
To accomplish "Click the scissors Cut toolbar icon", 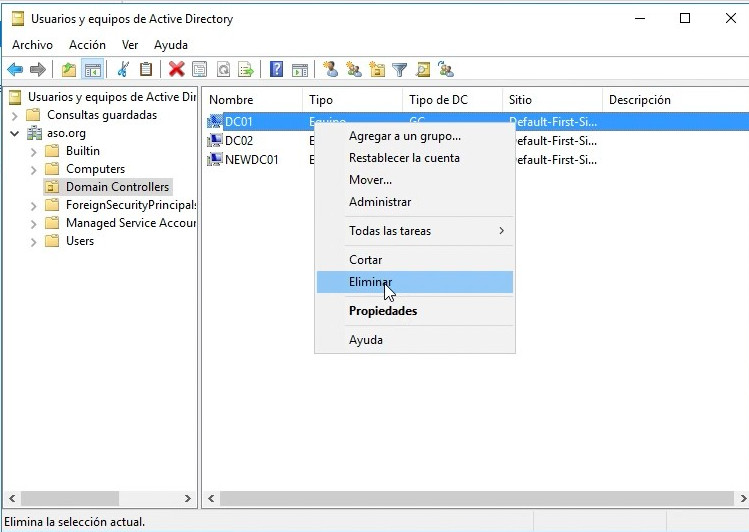I will [x=123, y=69].
